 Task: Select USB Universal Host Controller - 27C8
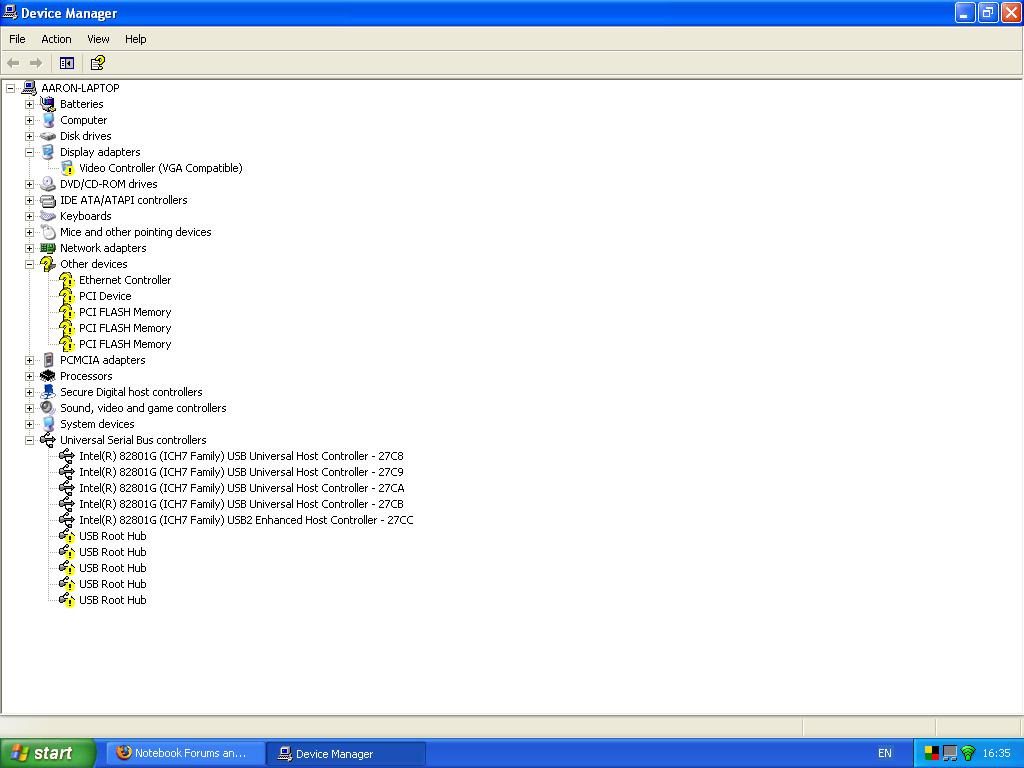click(x=241, y=456)
